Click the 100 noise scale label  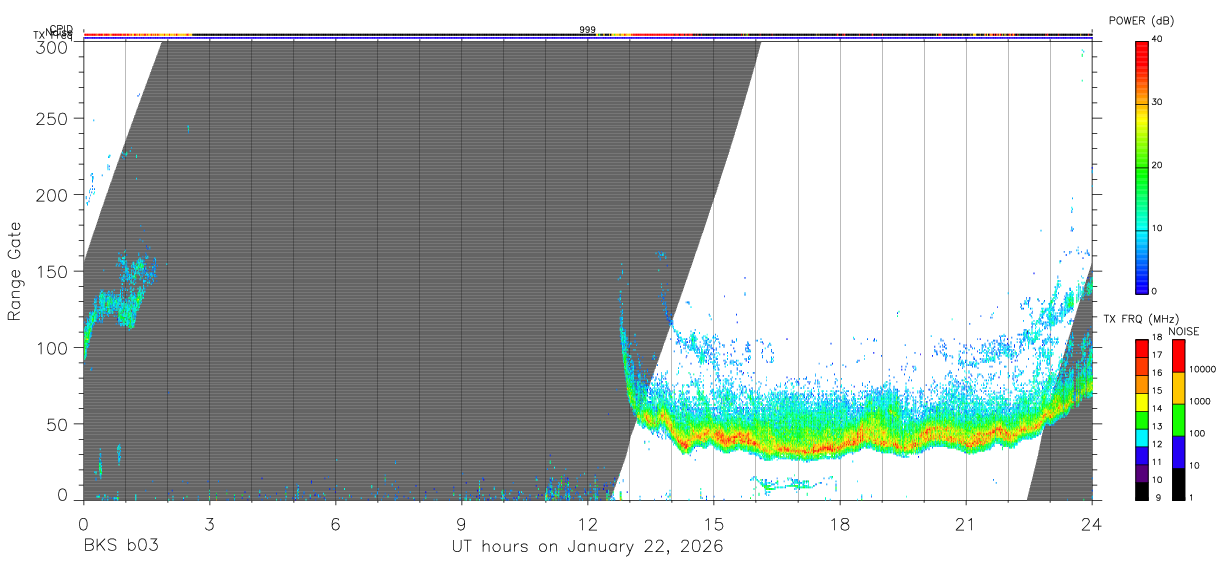[1196, 433]
